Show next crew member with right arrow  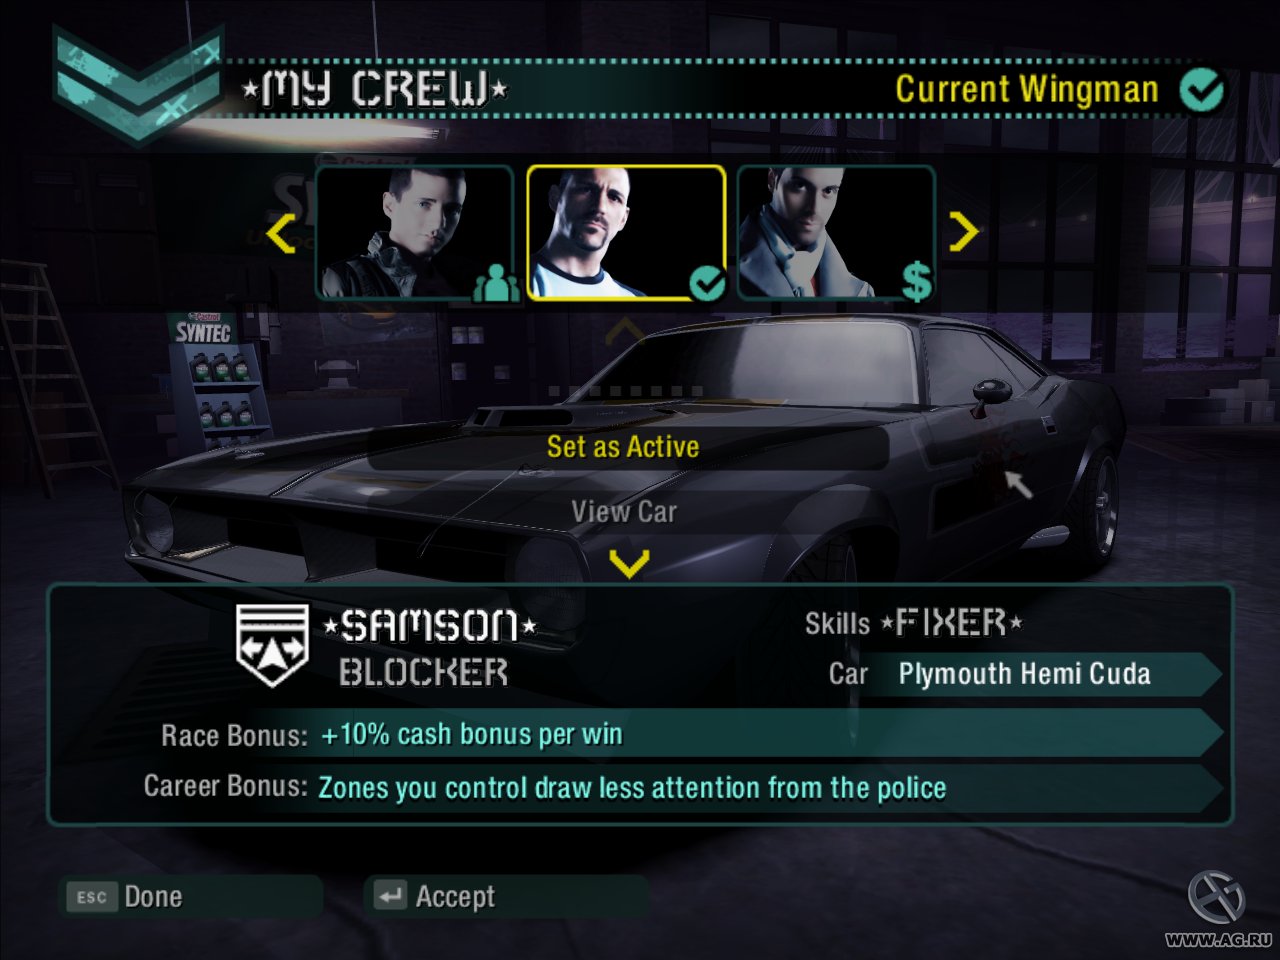click(963, 232)
